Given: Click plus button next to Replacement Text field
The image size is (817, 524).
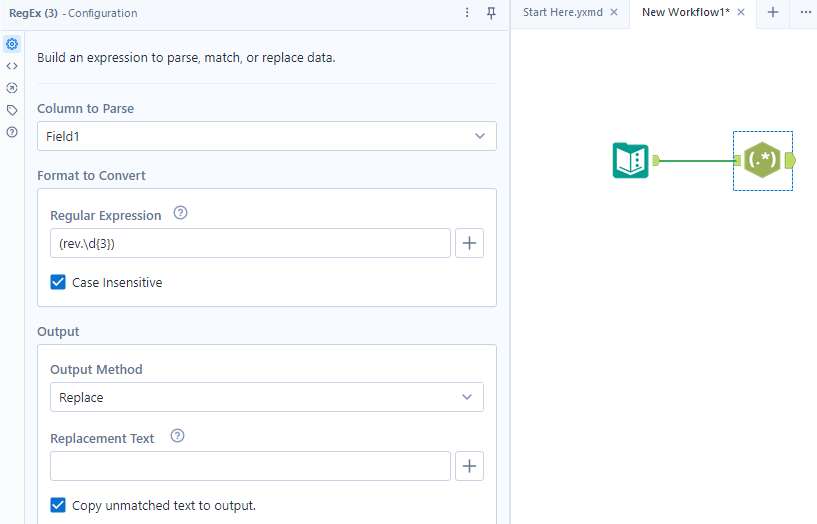Looking at the screenshot, I should 470,466.
